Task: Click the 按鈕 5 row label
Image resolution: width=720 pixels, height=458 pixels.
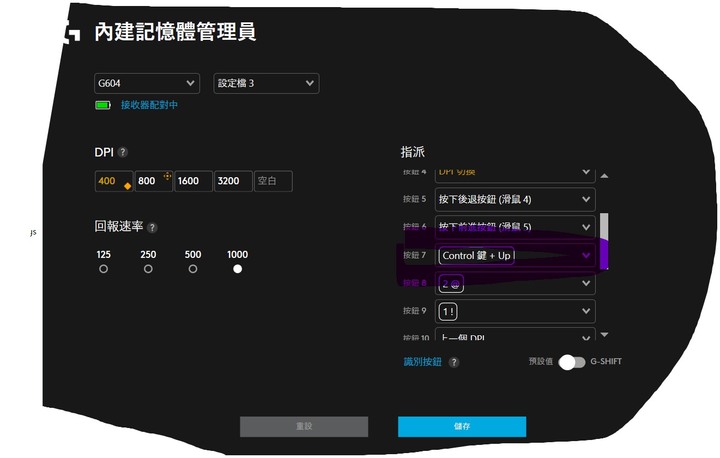Action: 415,199
